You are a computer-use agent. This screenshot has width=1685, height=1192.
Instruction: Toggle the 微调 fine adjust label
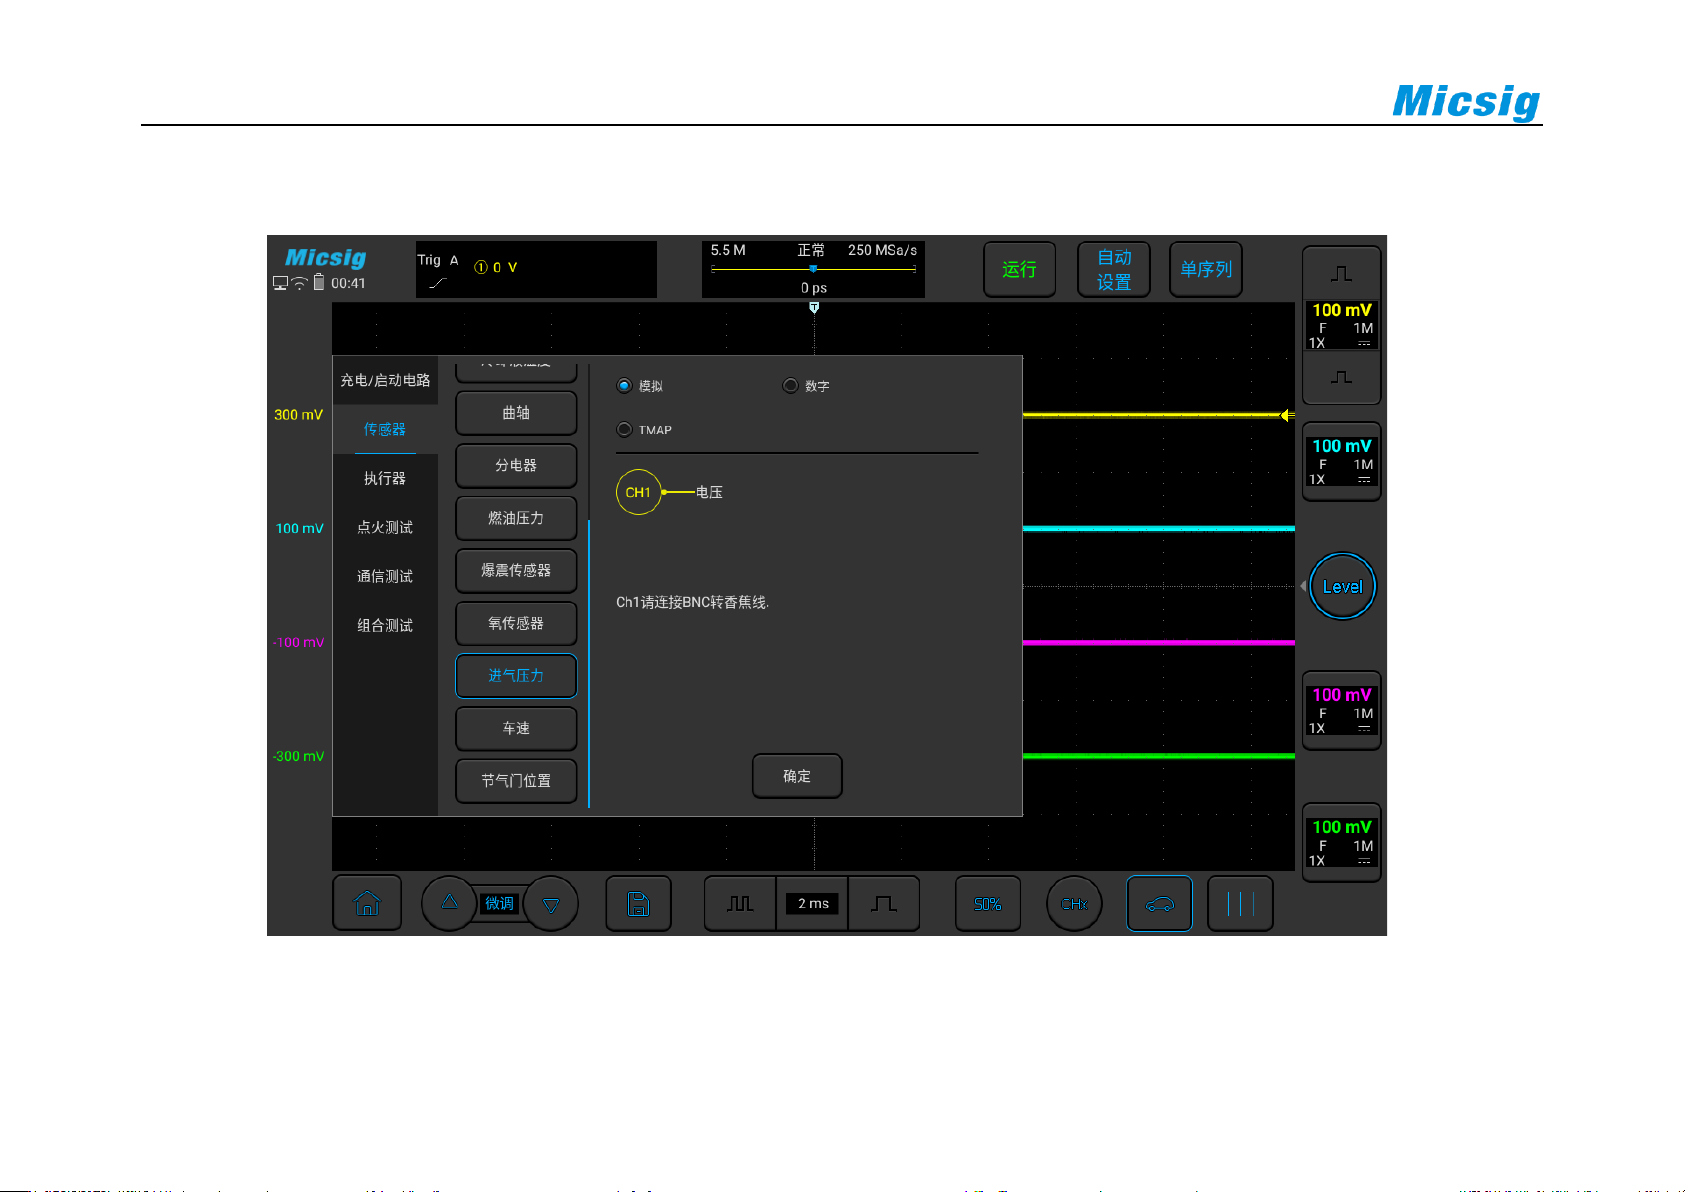[499, 904]
